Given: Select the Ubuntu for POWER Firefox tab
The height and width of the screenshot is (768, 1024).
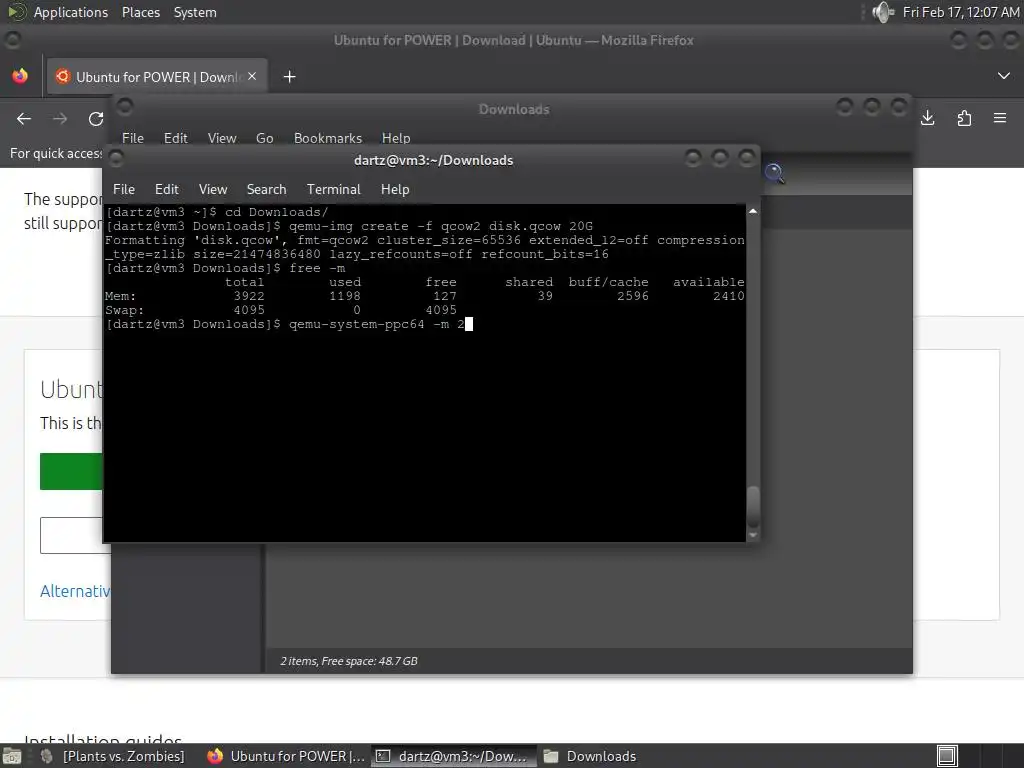Looking at the screenshot, I should pos(155,77).
